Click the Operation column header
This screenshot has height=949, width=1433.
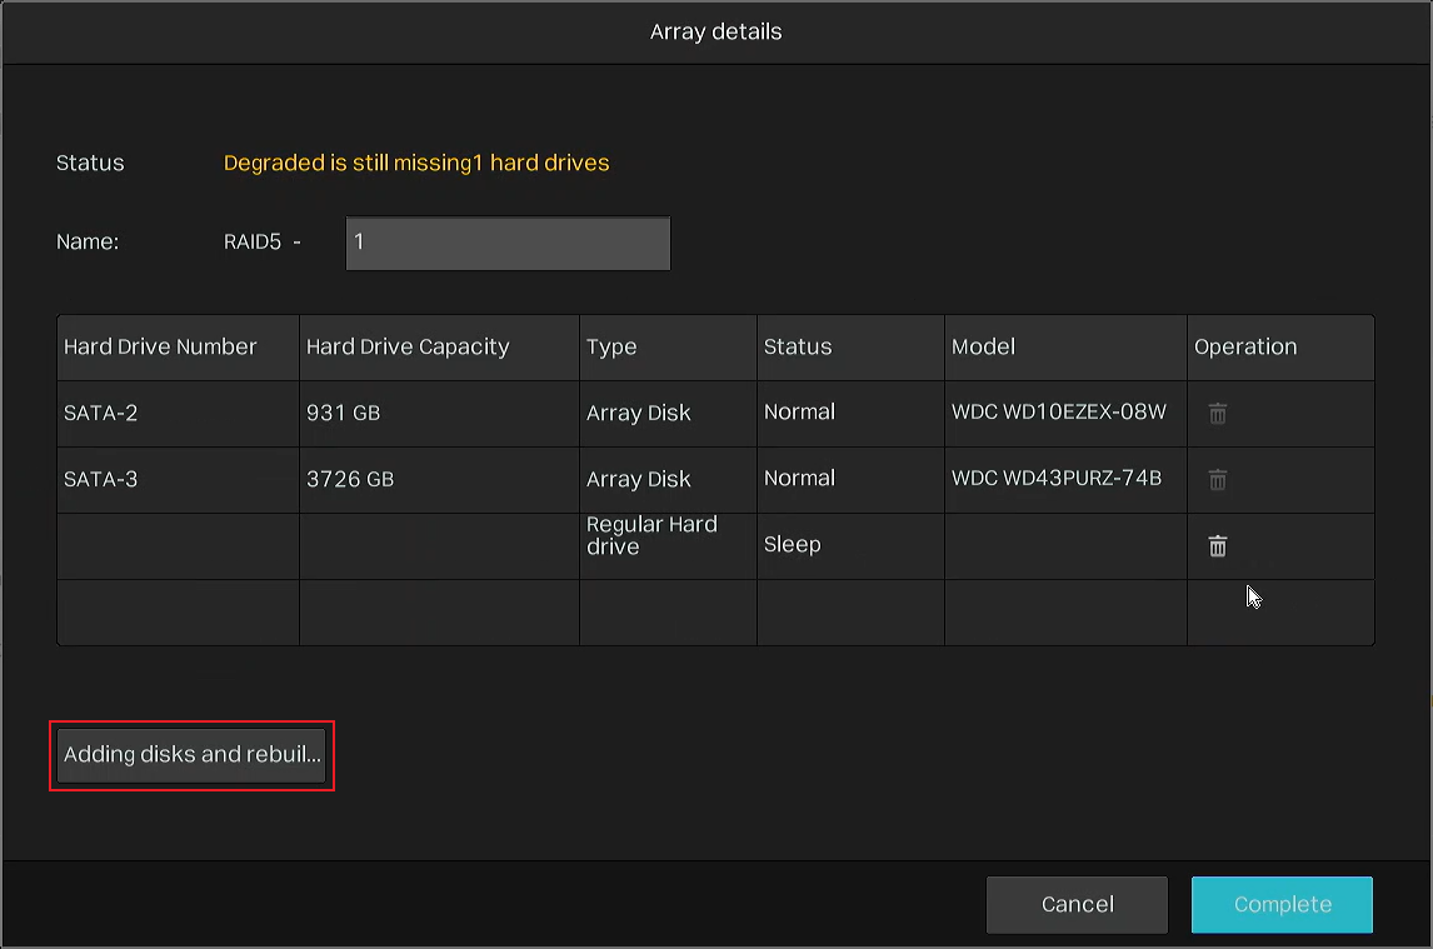tap(1281, 347)
